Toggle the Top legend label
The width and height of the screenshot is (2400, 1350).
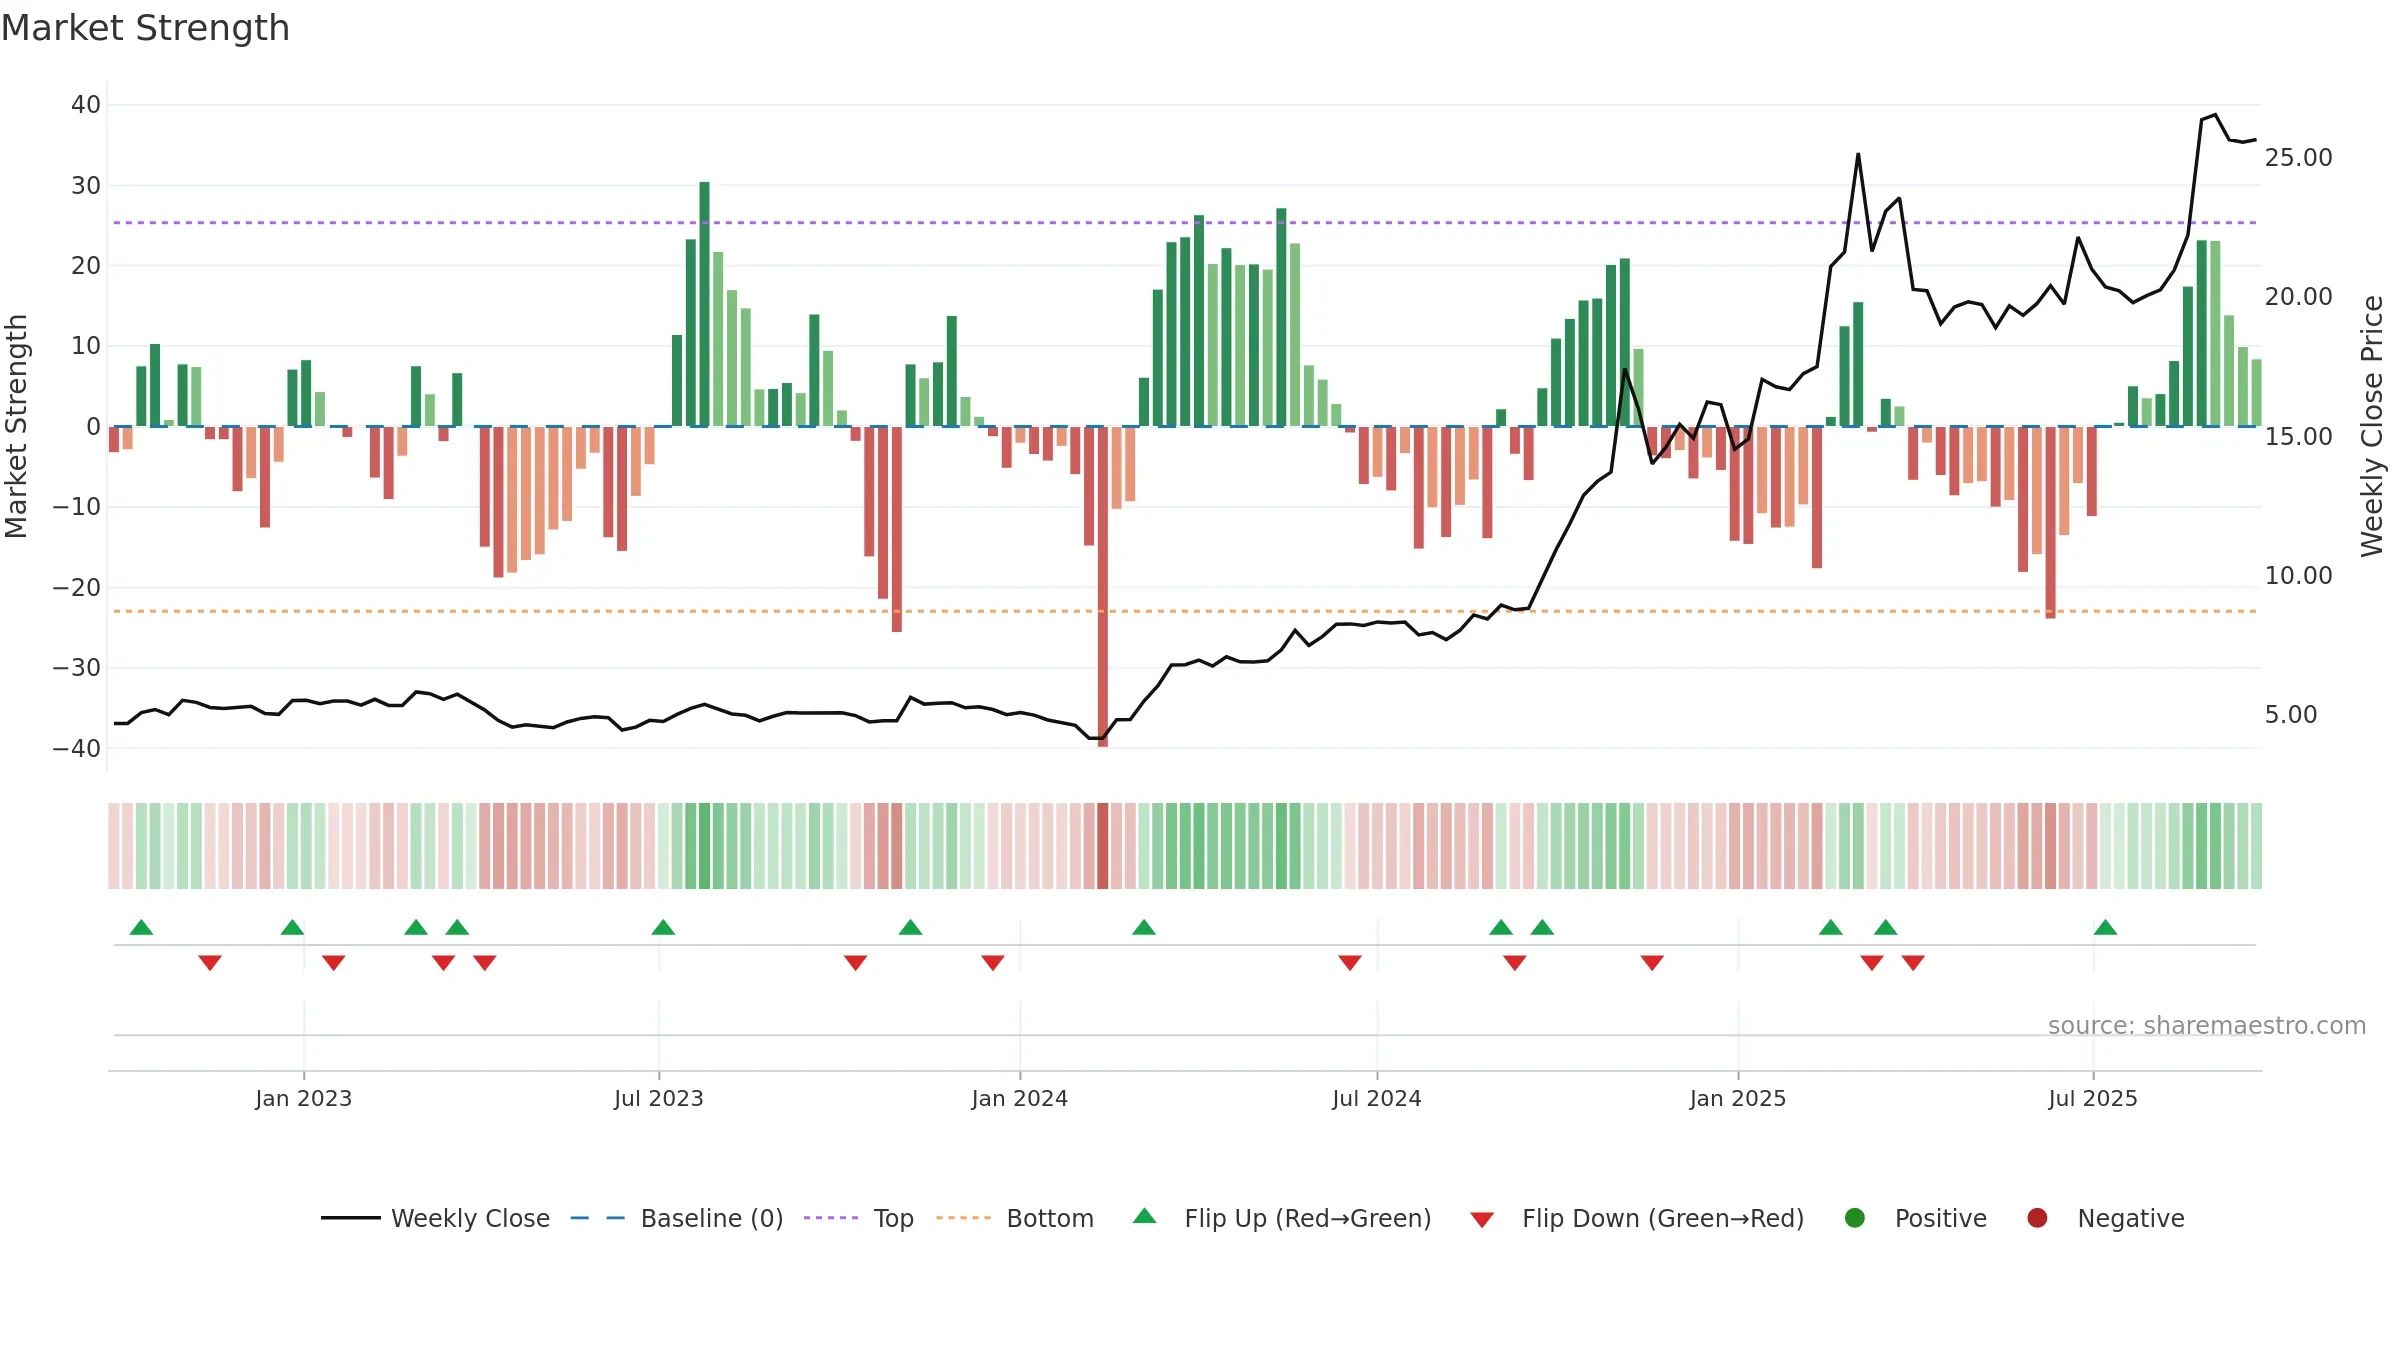point(893,1219)
